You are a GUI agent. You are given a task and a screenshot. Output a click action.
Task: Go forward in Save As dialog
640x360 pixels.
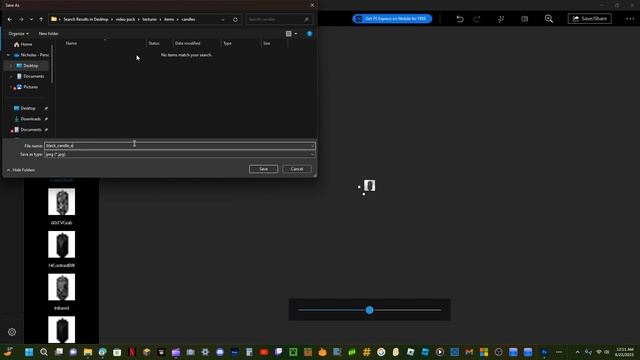[21, 19]
